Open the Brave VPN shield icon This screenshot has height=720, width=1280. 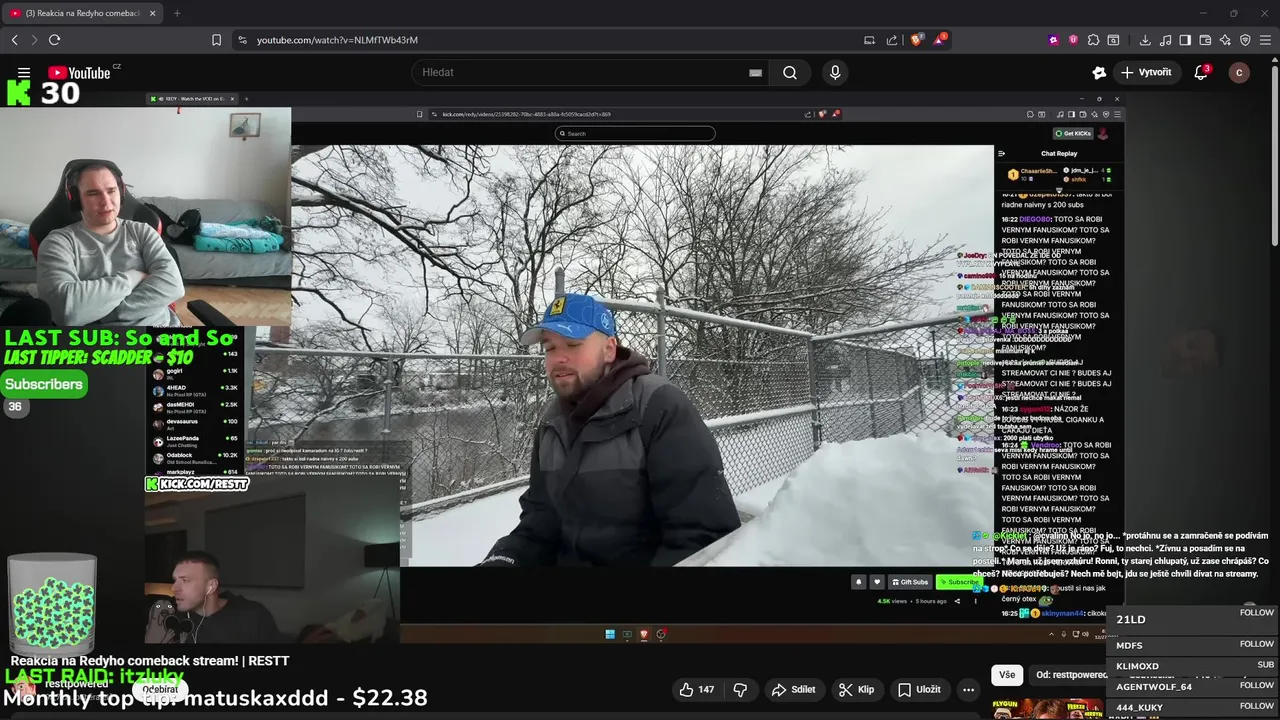click(x=1245, y=40)
